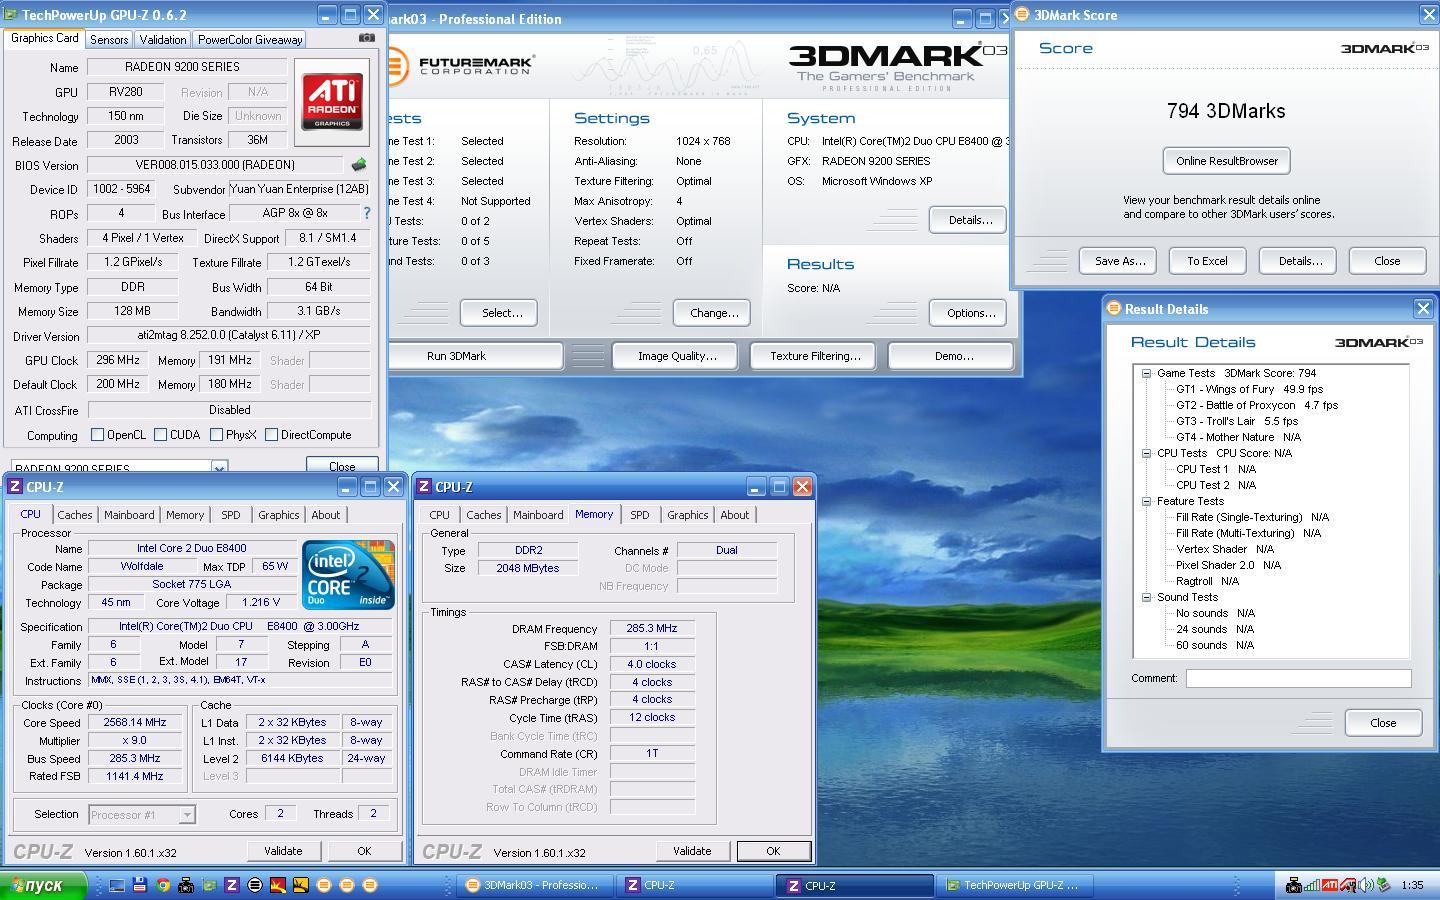Click the GPU-Z screenshot camera icon
1440x900 pixels.
coord(367,38)
